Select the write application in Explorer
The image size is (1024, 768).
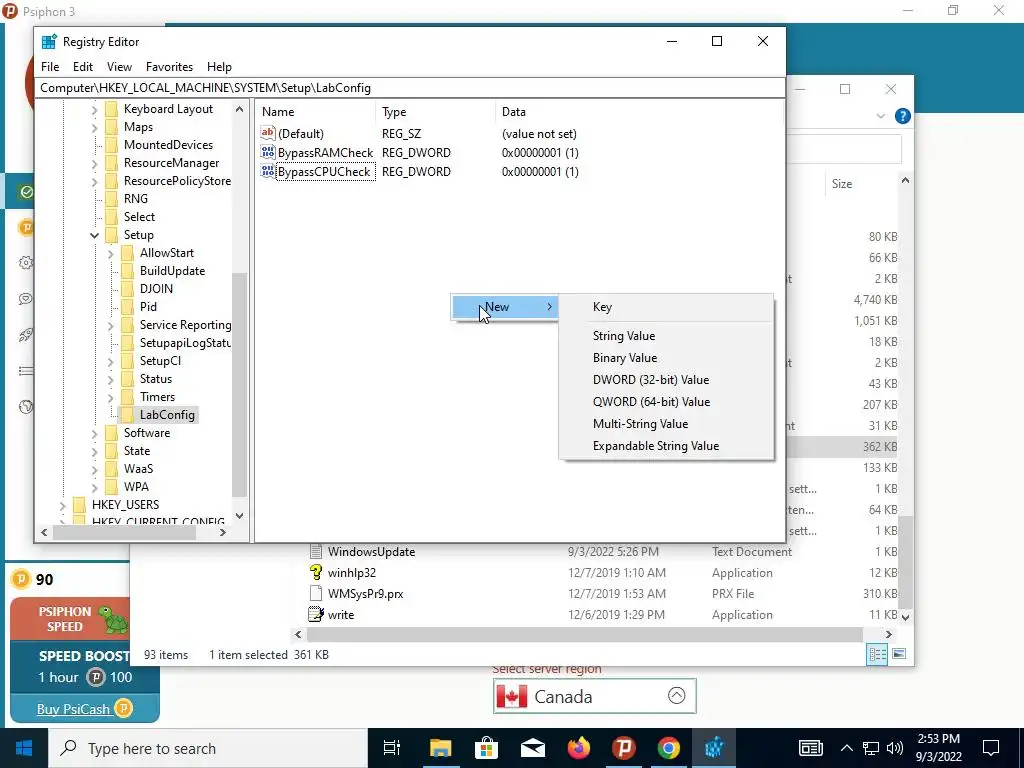341,615
